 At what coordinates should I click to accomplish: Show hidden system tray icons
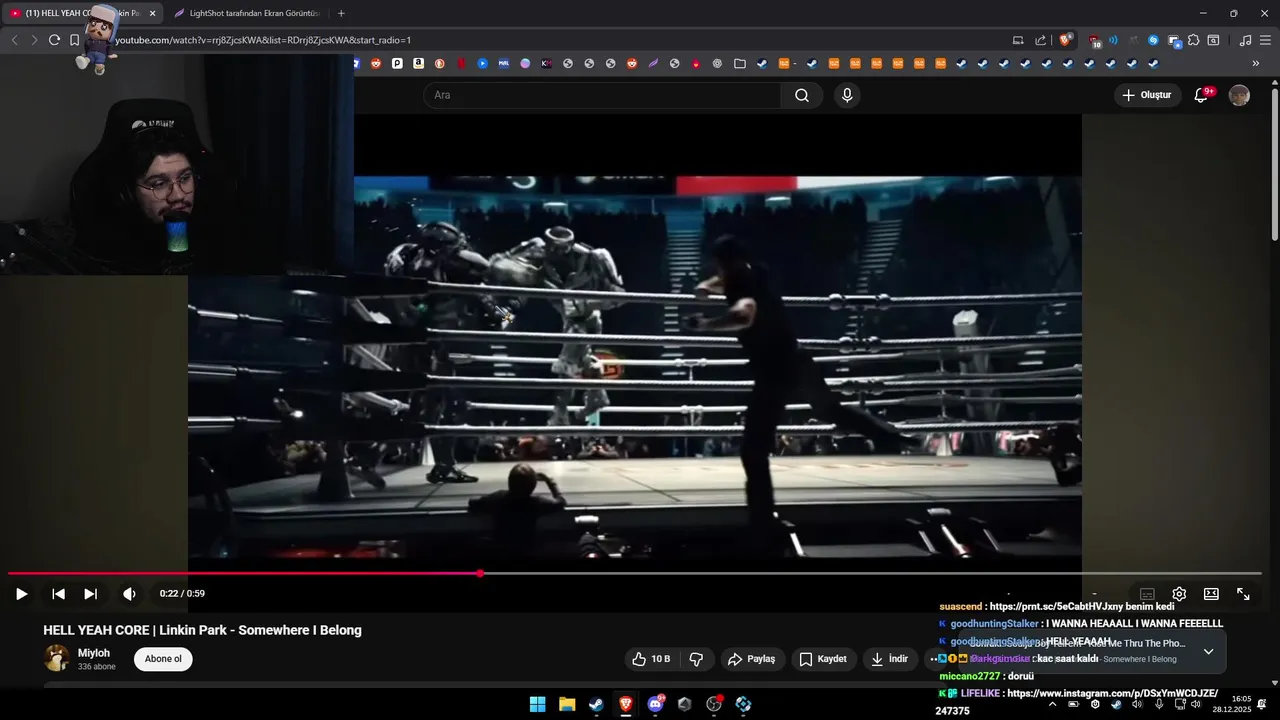tap(1052, 704)
